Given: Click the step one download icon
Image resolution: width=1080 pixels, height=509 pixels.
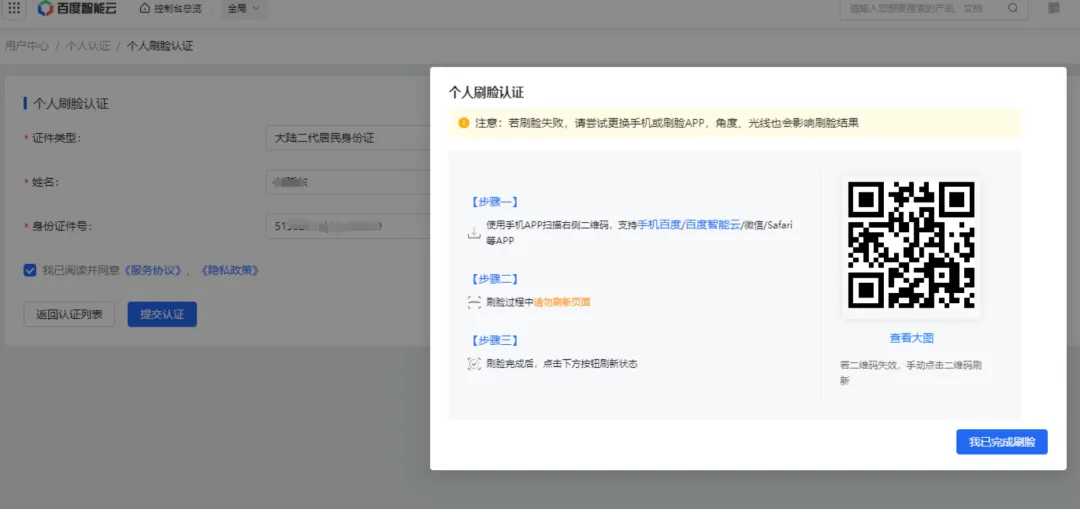Looking at the screenshot, I should point(474,233).
